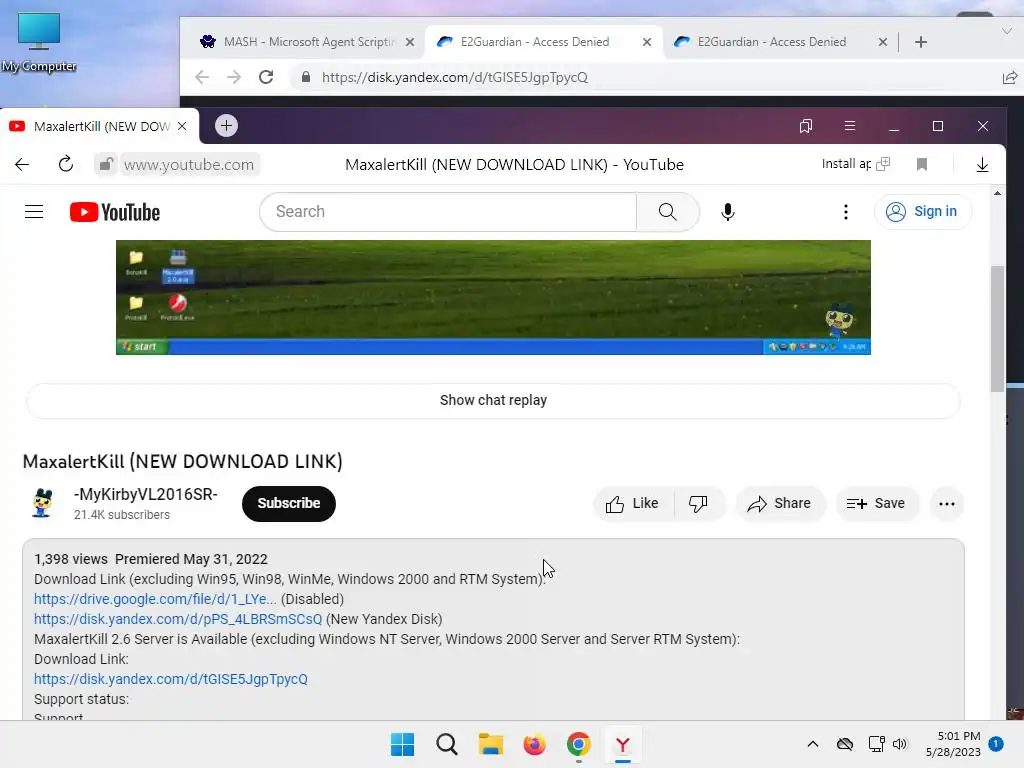Screen dimensions: 1024x768
Task: Expand tab list chevron in background browser
Action: click(1006, 31)
